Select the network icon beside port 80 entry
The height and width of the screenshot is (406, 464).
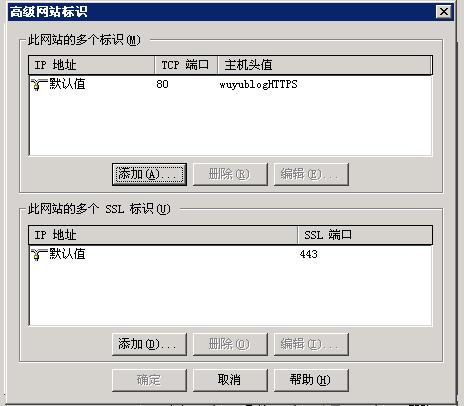click(39, 84)
